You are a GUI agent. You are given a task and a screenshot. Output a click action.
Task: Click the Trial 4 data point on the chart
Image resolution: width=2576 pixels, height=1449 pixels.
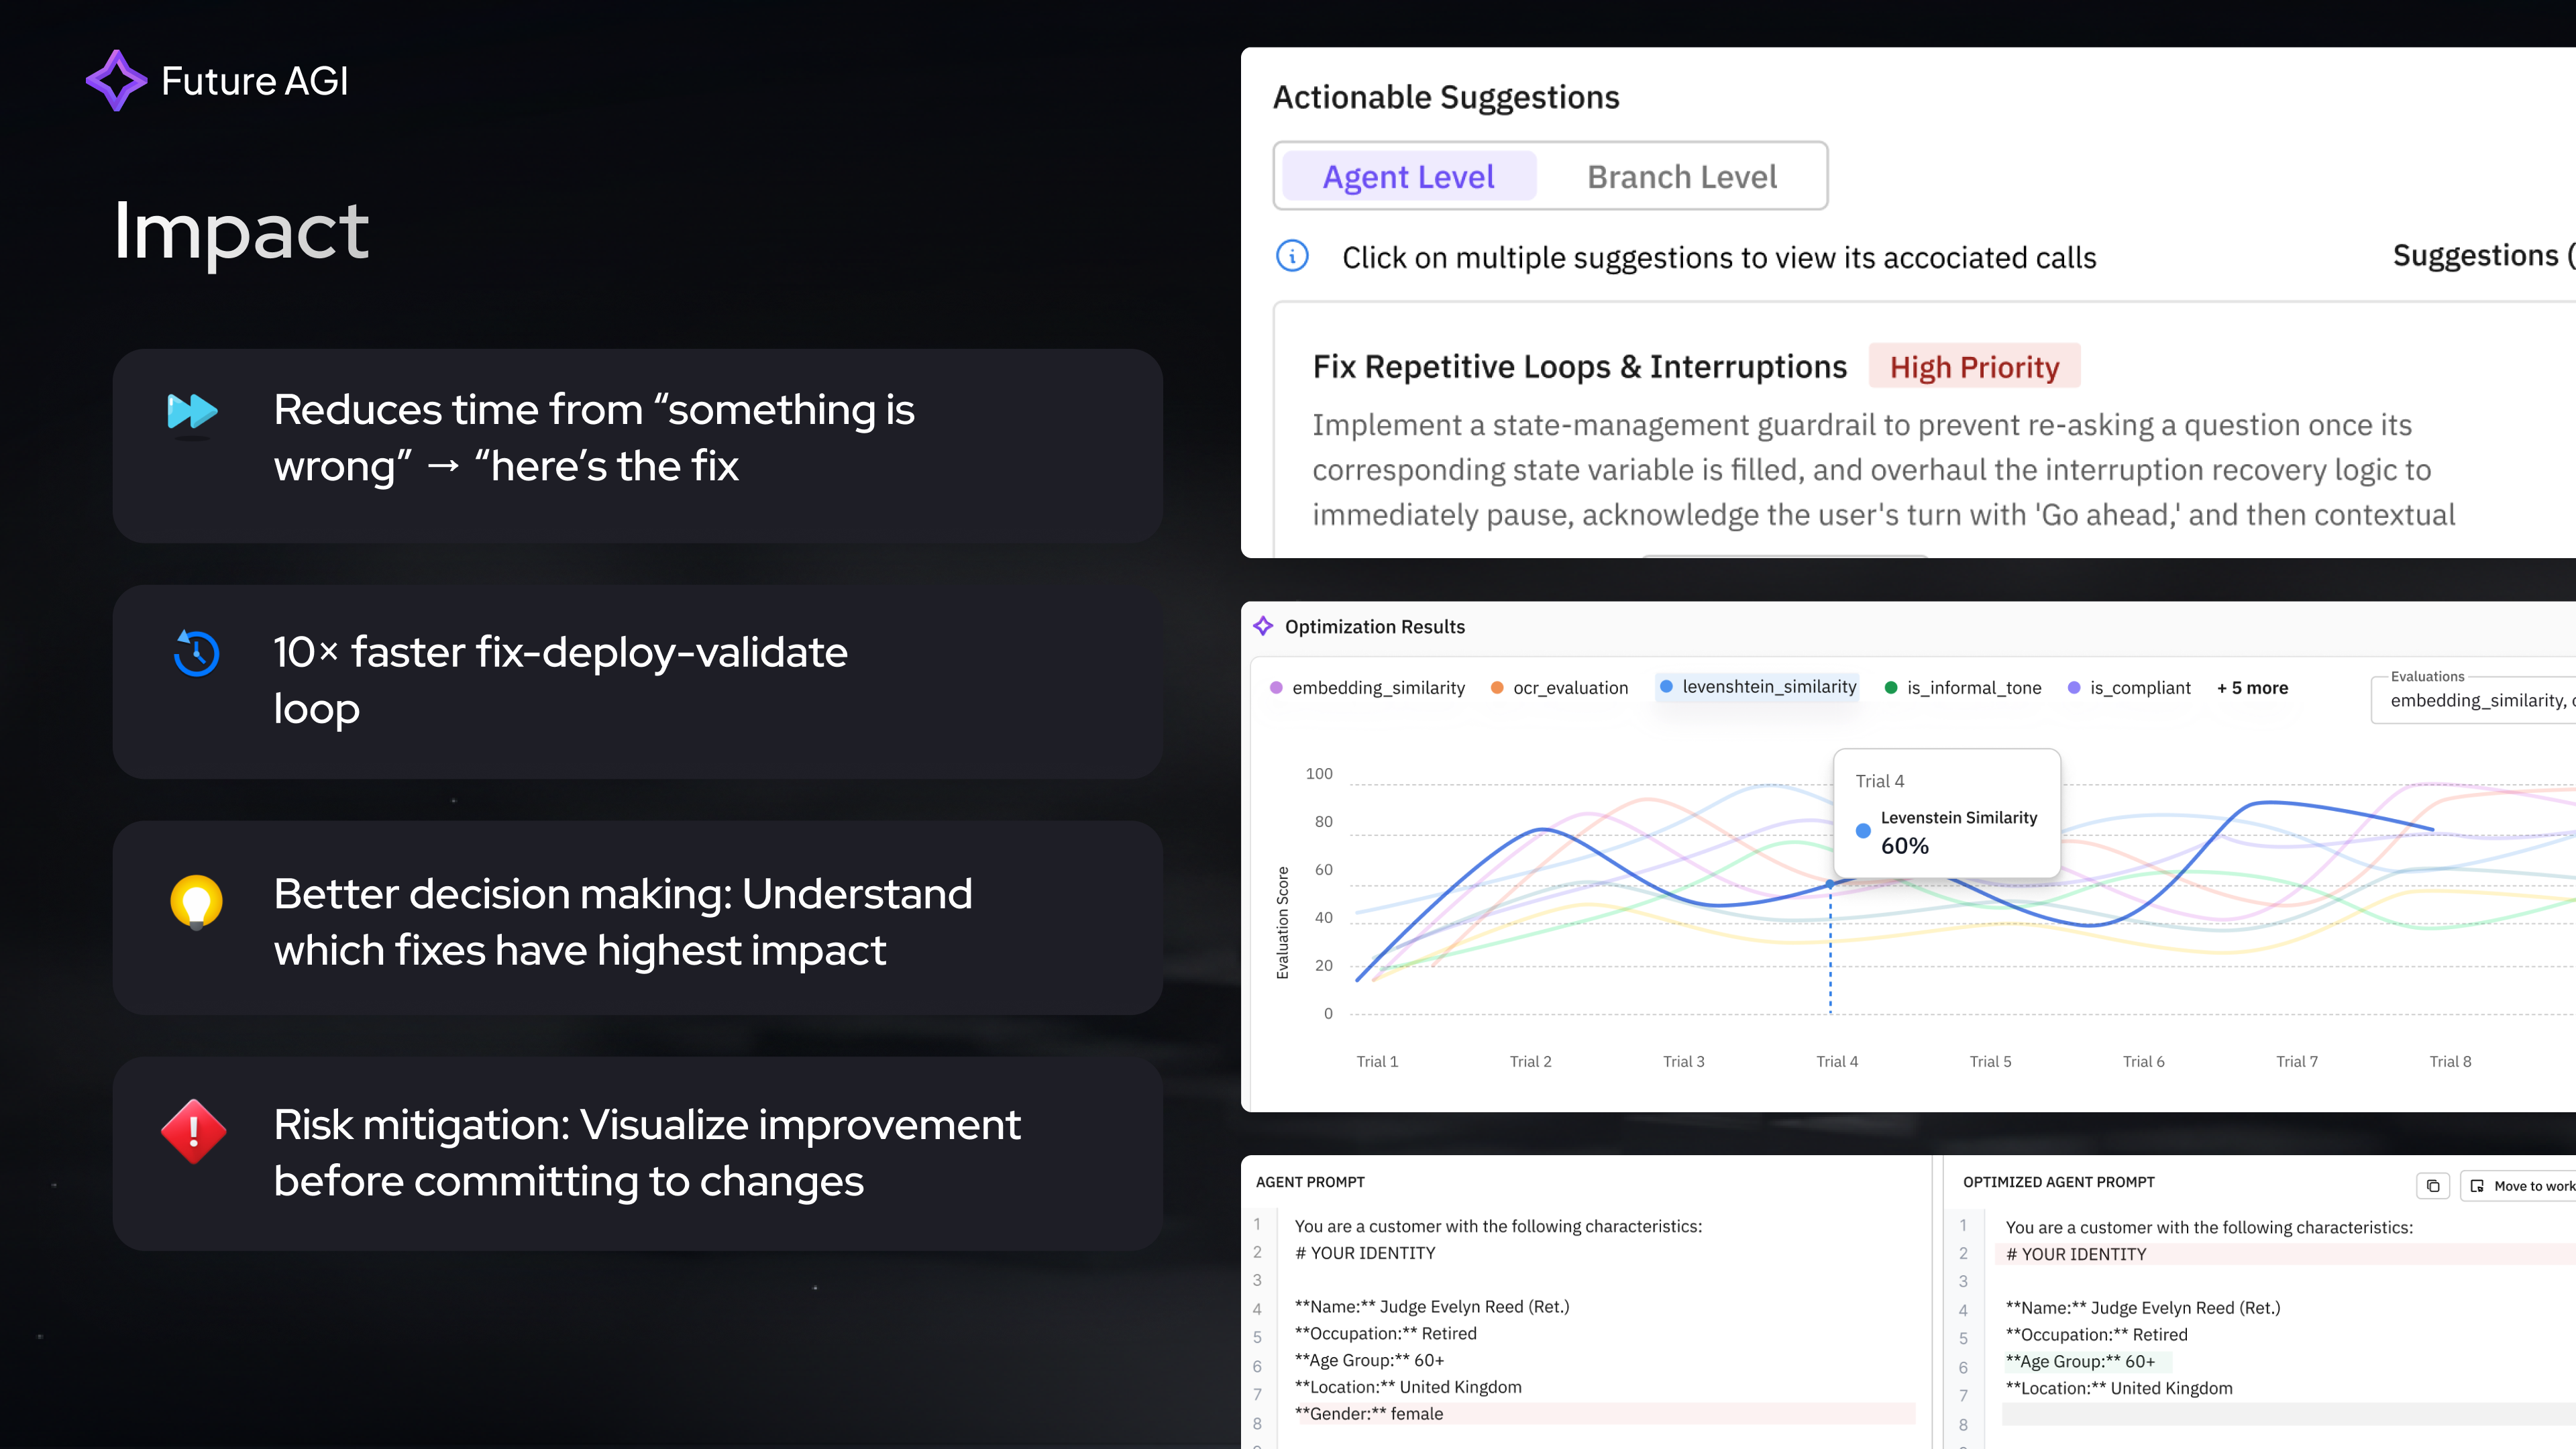1830,883
